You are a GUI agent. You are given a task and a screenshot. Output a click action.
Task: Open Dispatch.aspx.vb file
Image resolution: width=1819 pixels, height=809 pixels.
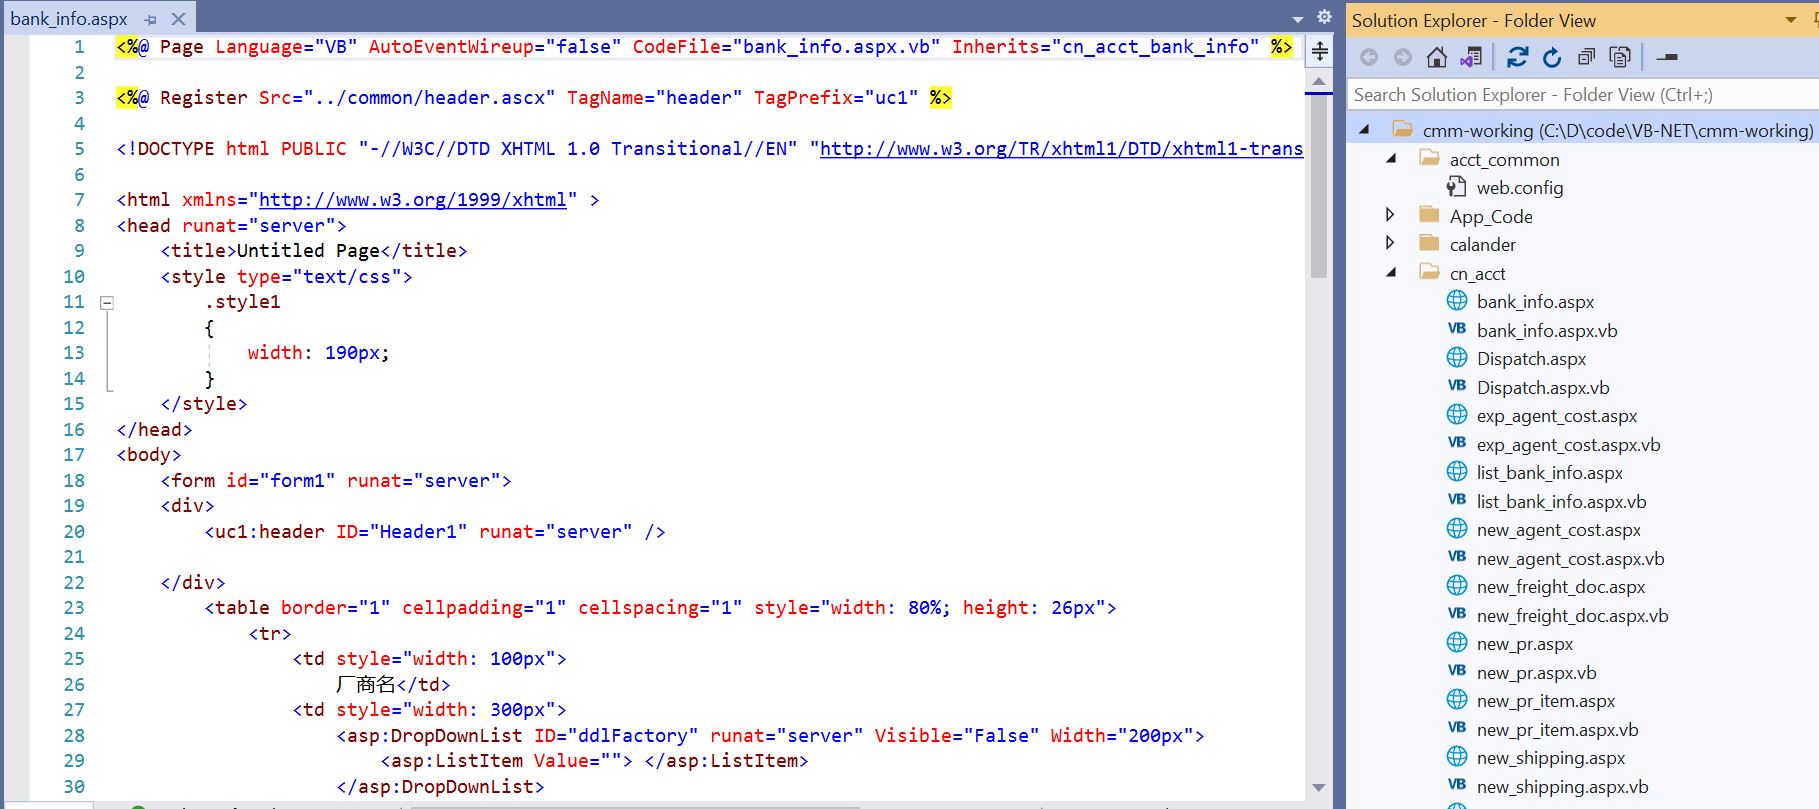coord(1543,388)
